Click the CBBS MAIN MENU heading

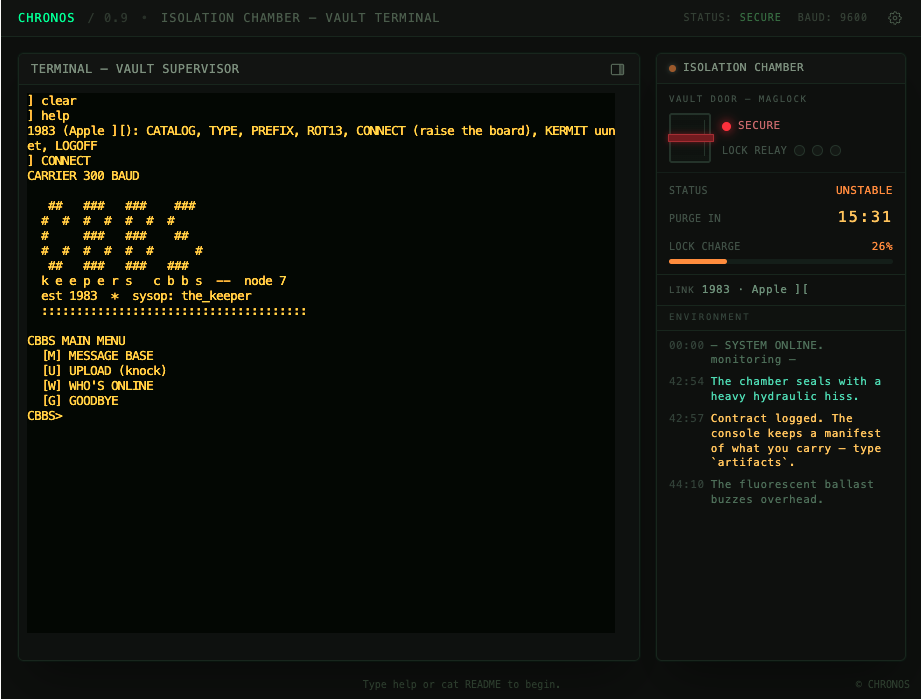[x=76, y=341]
